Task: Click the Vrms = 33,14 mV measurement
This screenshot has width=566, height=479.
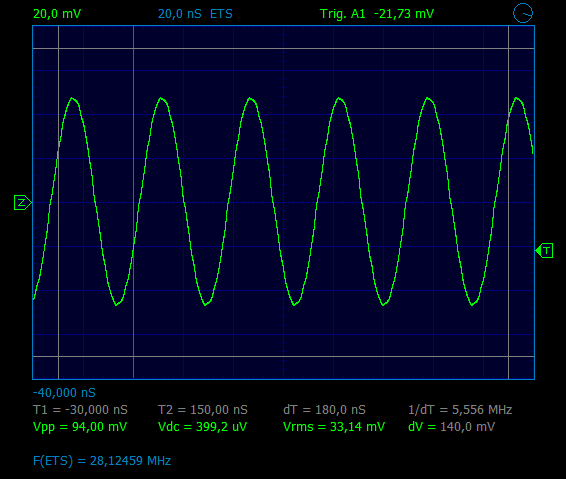Action: tap(334, 427)
